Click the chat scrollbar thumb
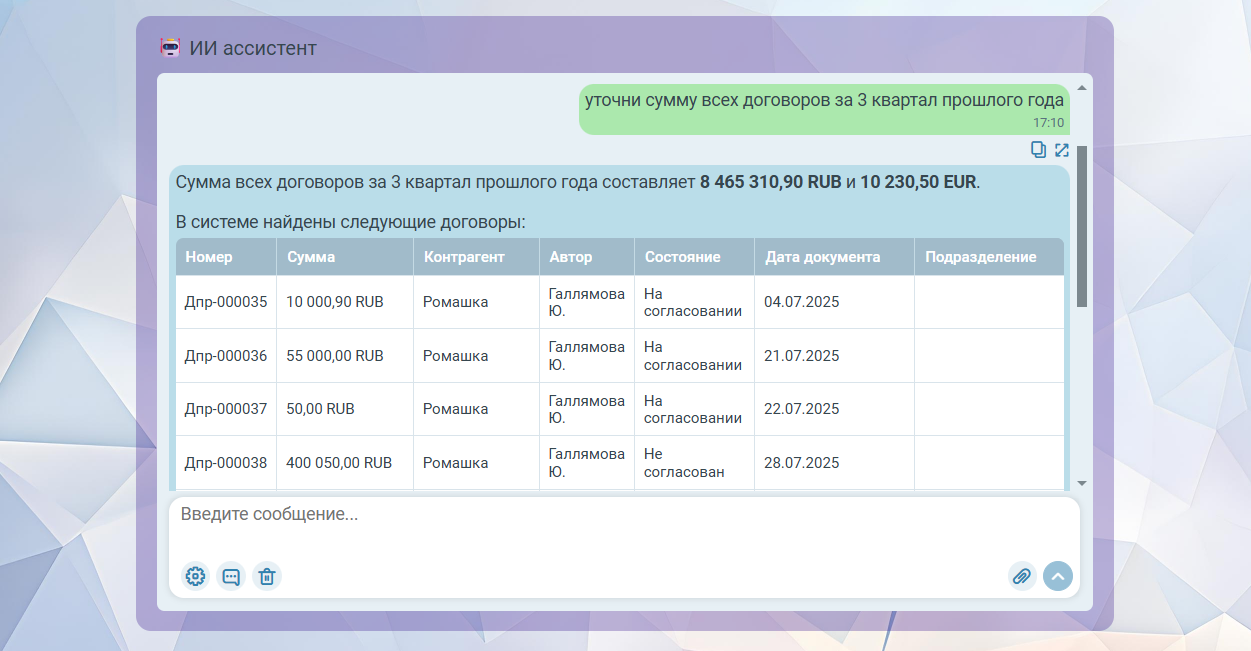This screenshot has height=651, width=1251. pos(1081,226)
